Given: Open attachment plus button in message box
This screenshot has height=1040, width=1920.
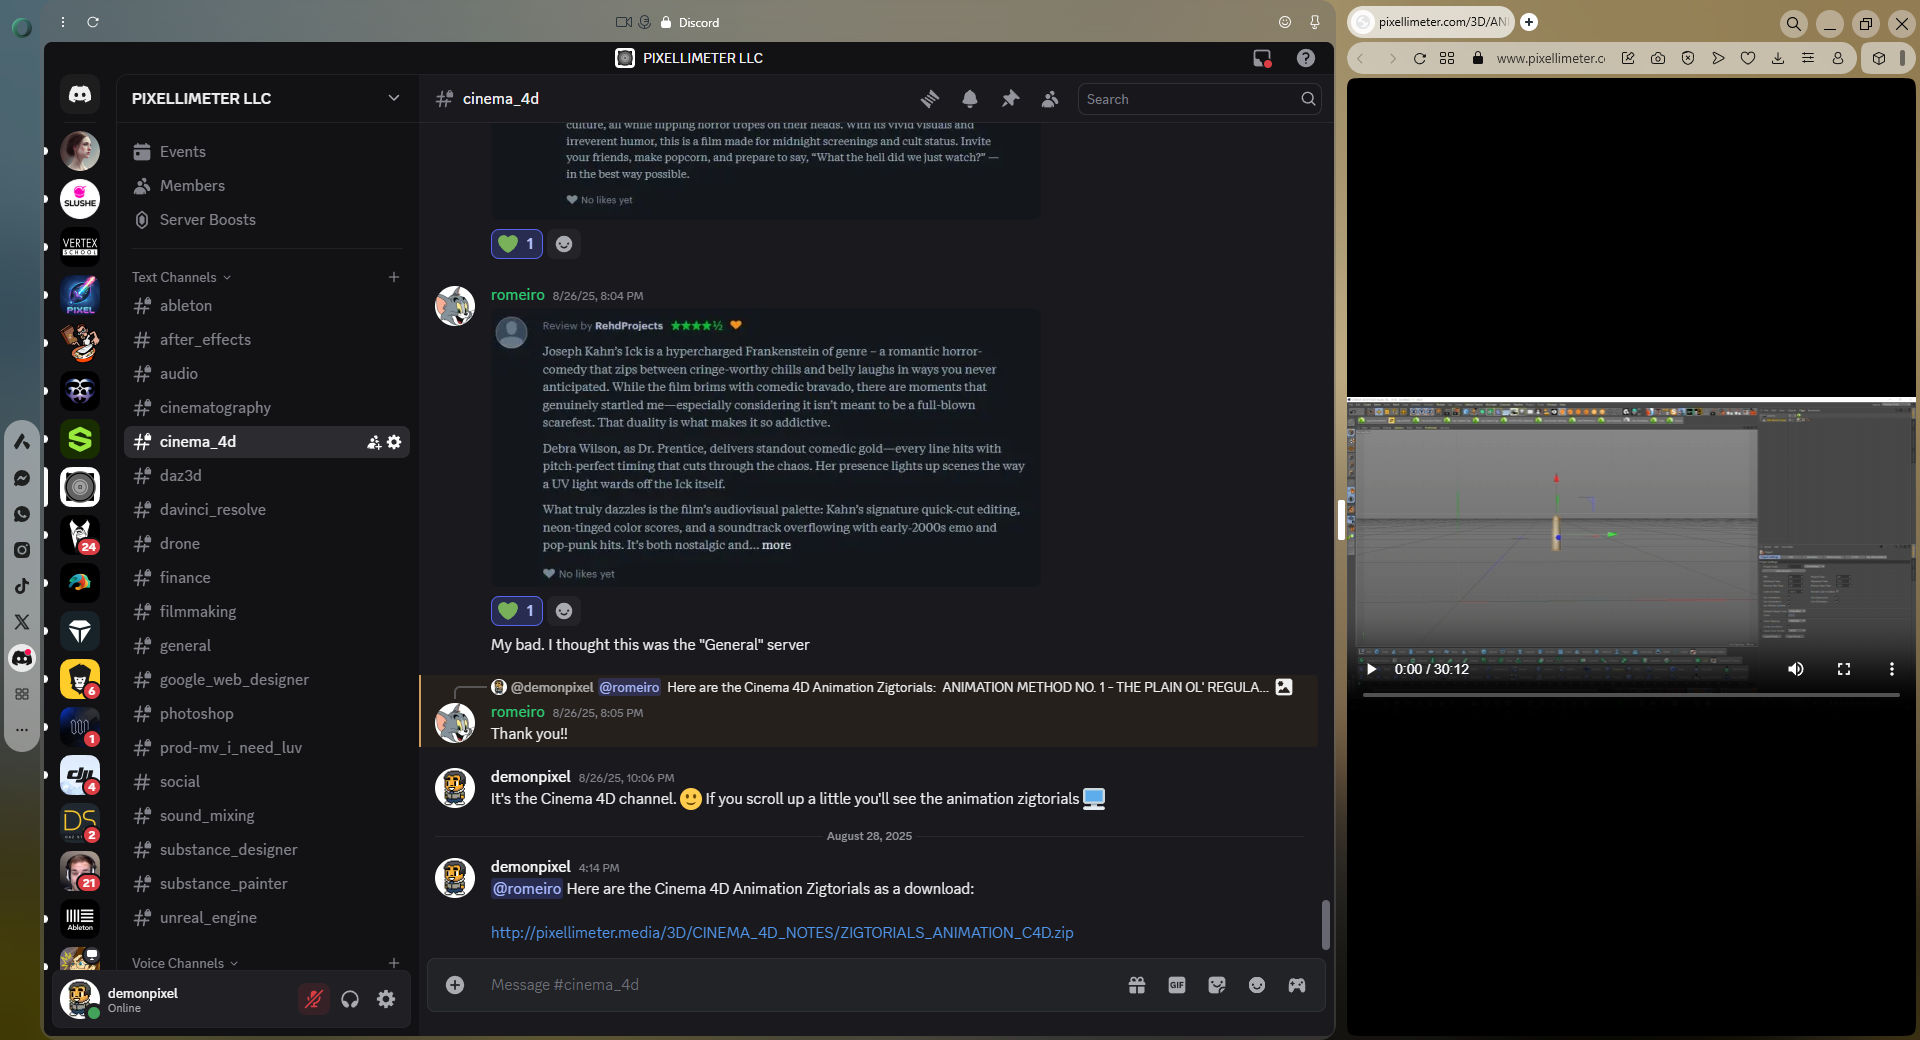Looking at the screenshot, I should [455, 985].
